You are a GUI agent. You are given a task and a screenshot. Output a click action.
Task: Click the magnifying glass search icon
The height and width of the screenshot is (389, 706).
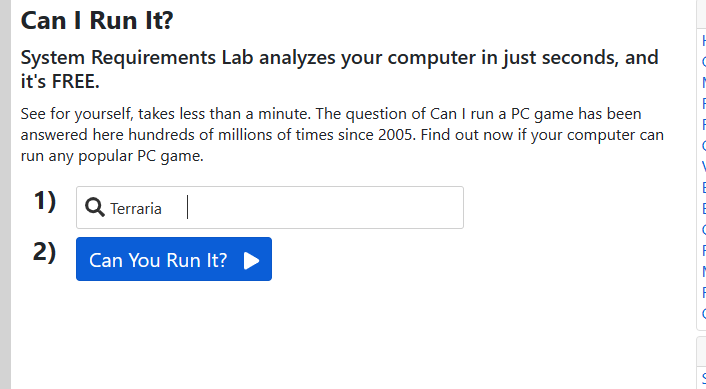(x=95, y=208)
